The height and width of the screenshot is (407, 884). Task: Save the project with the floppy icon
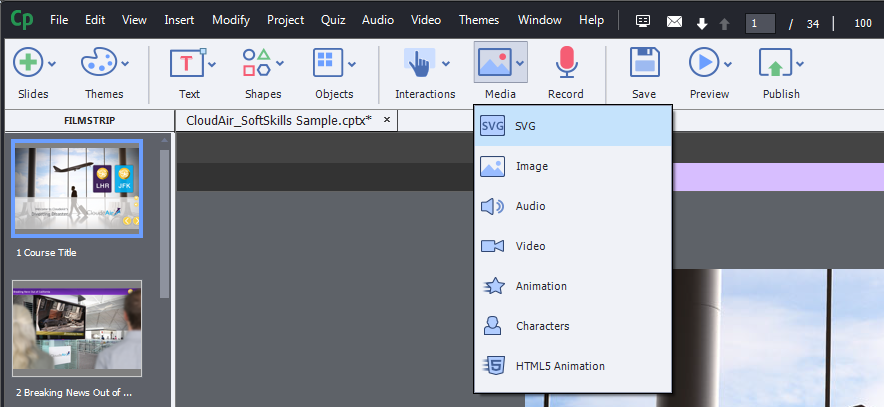[644, 64]
